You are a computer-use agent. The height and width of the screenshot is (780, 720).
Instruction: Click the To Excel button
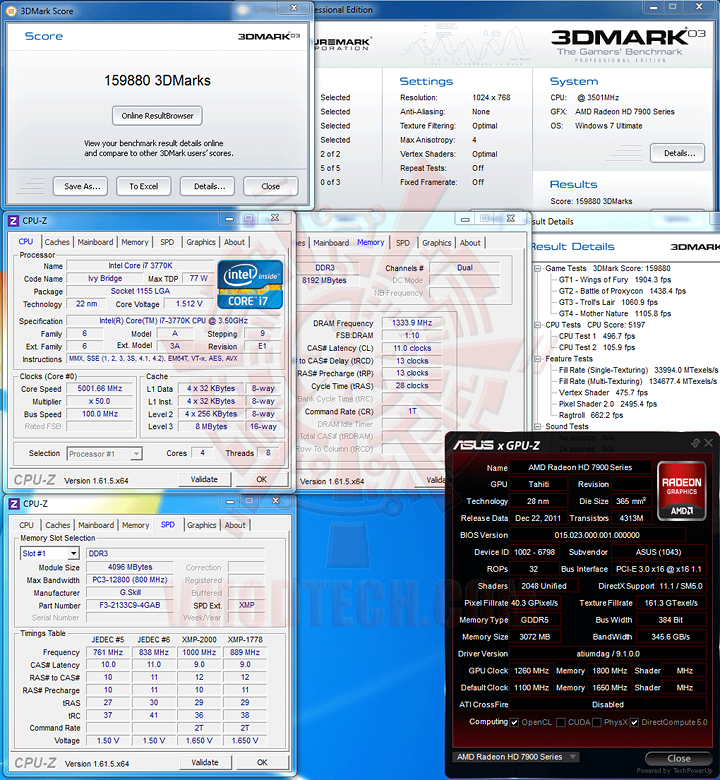tap(144, 187)
